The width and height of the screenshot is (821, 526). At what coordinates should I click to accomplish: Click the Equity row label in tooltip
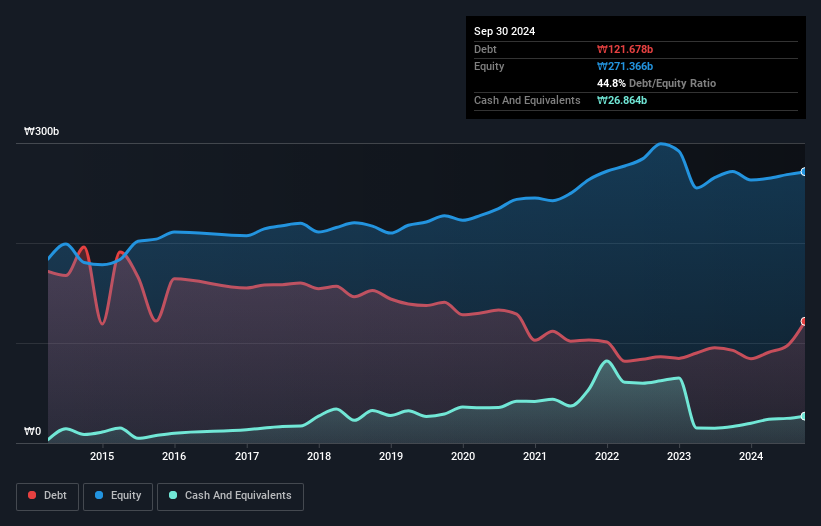click(x=489, y=66)
